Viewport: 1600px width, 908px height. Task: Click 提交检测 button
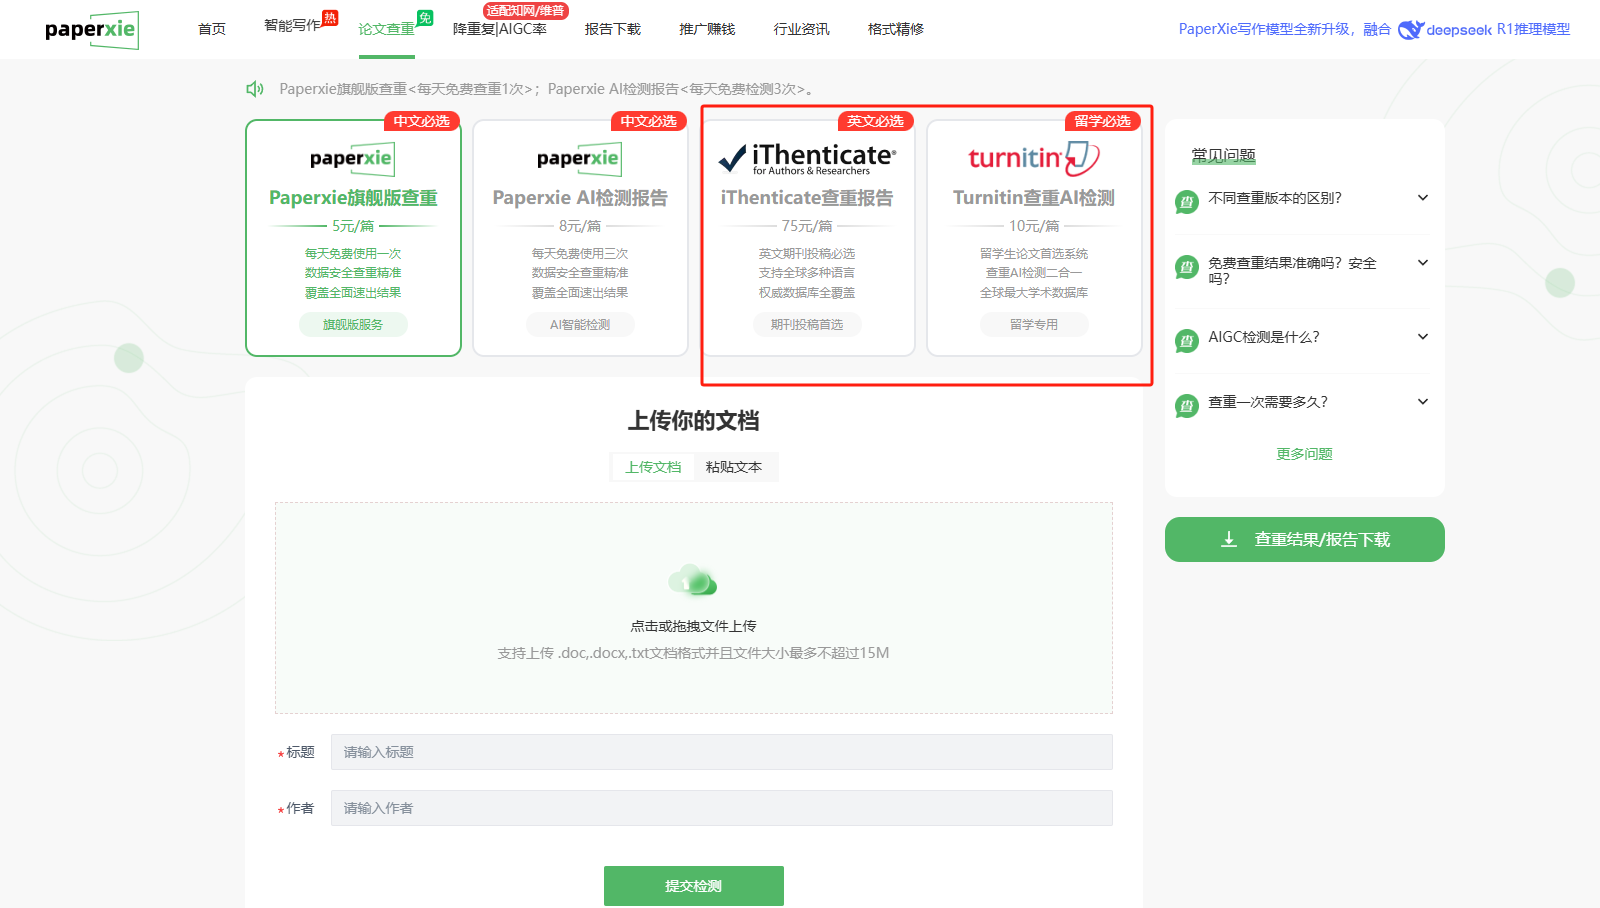coord(694,886)
